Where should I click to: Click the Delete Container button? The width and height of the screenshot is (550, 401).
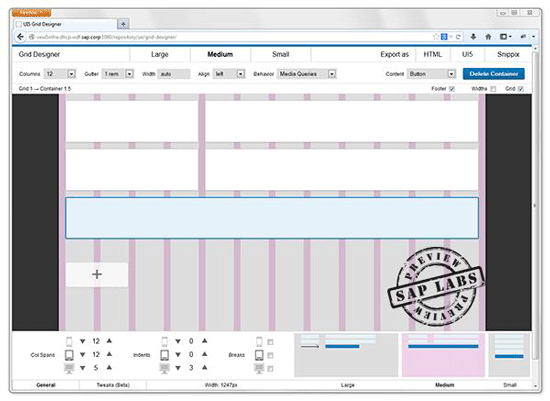[494, 74]
